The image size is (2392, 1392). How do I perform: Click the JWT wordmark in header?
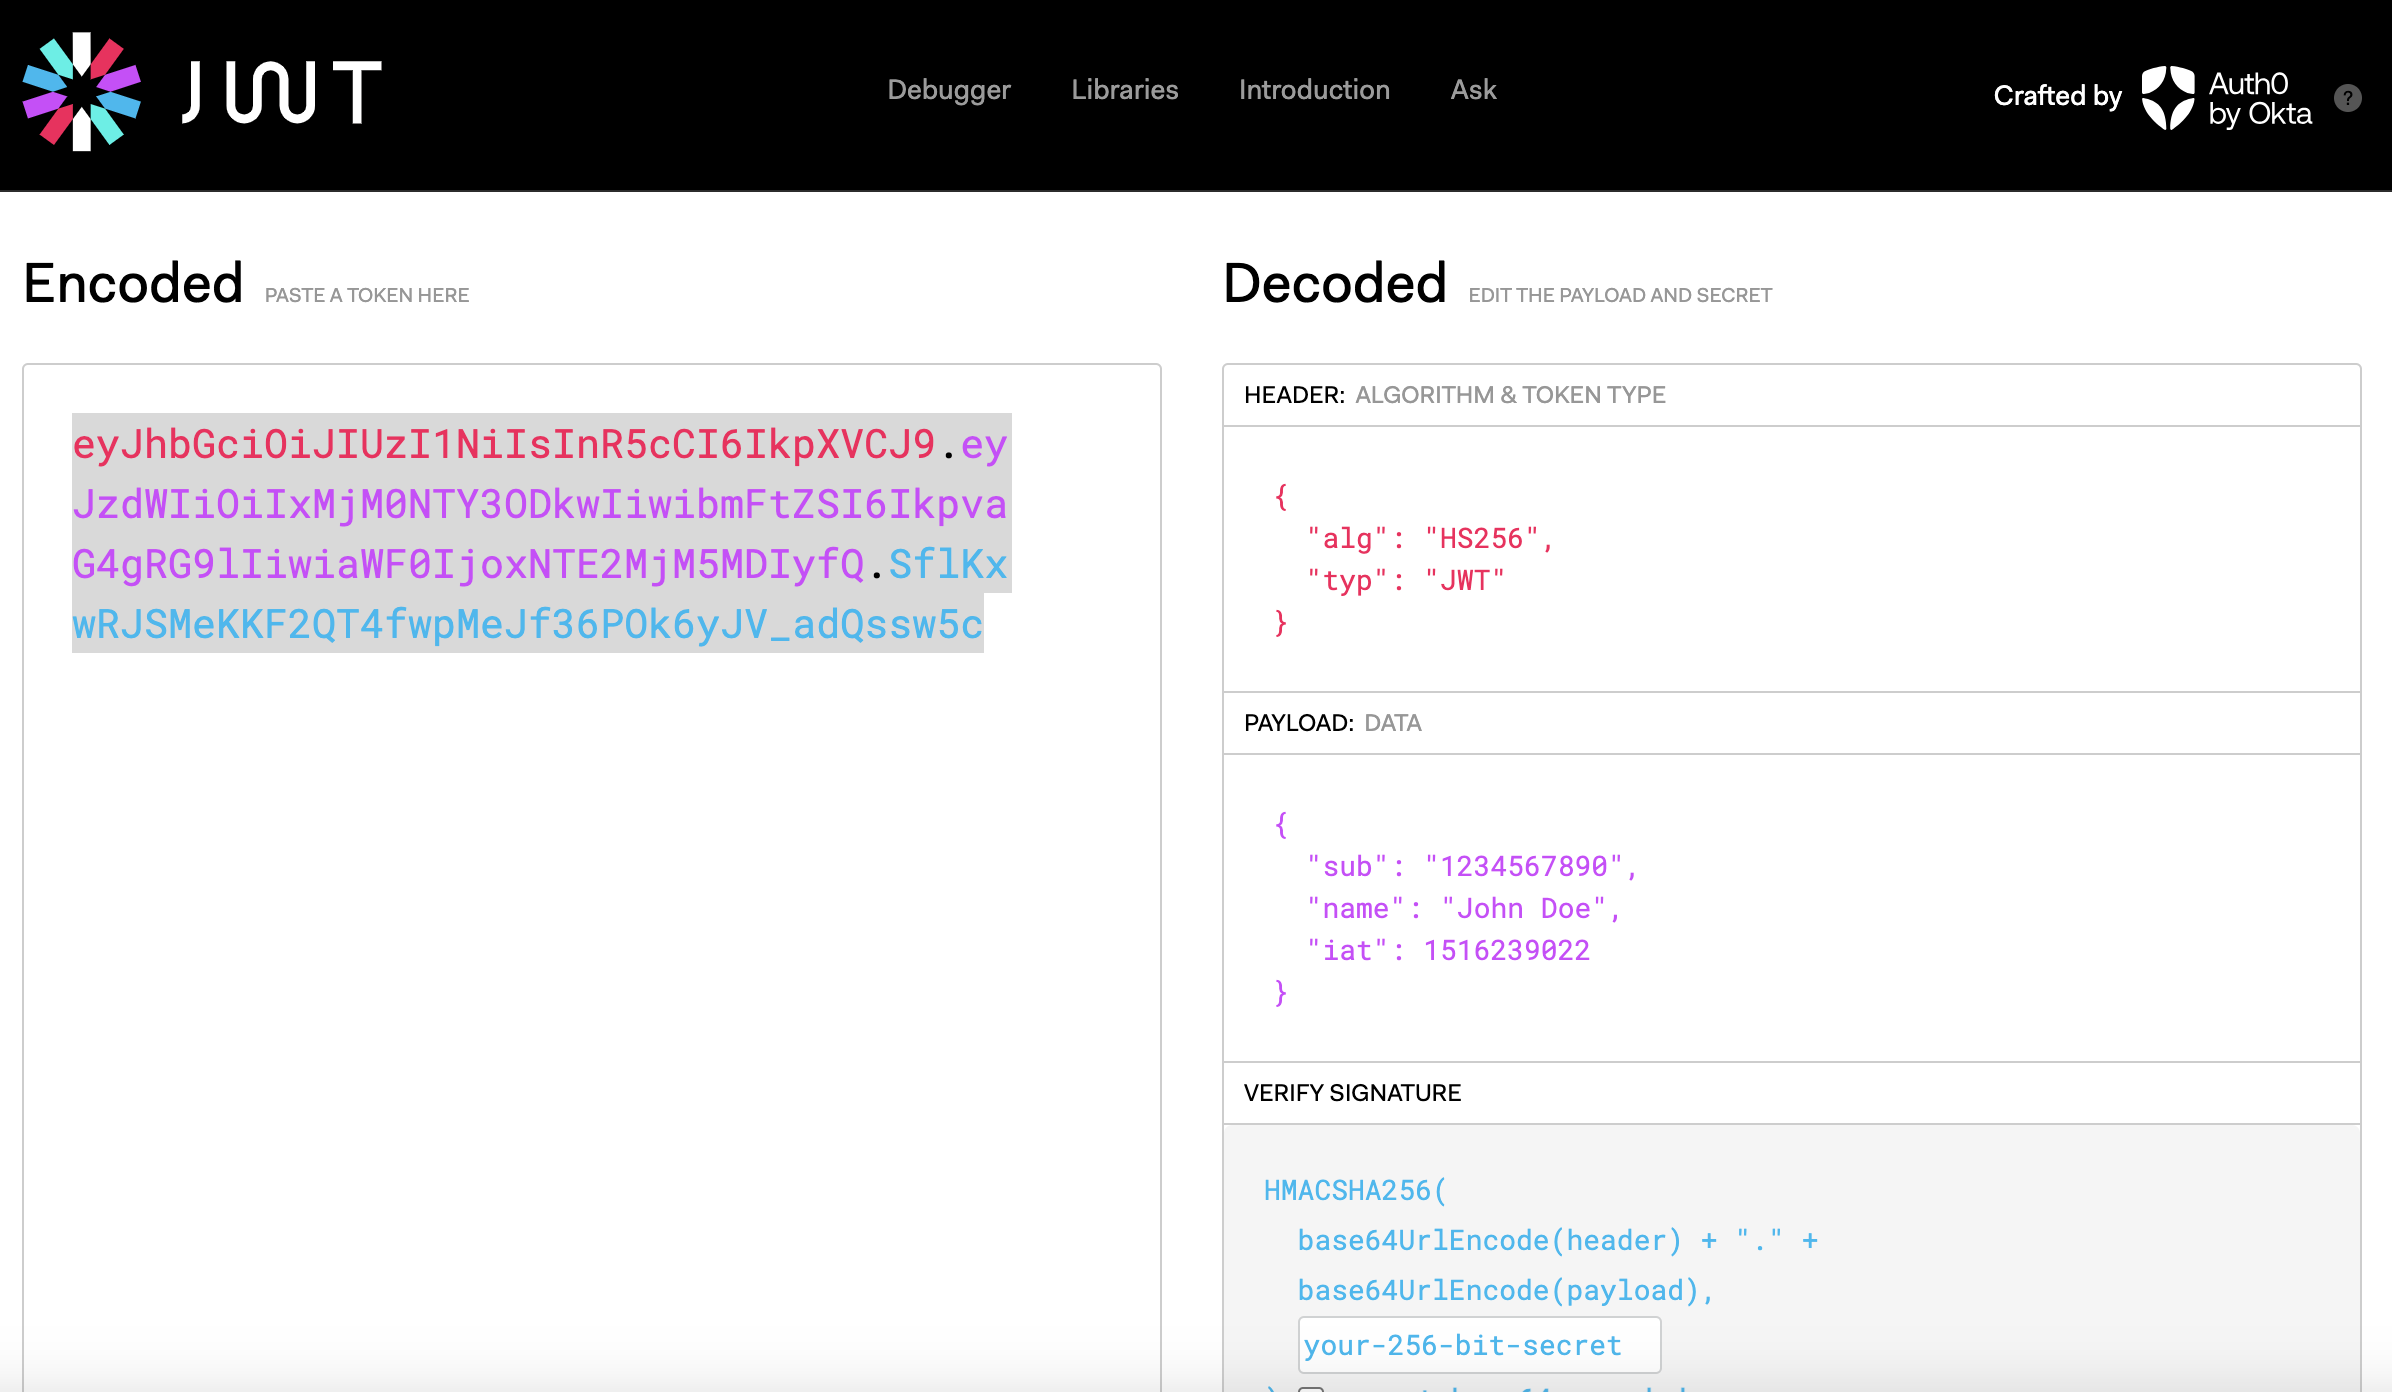tap(282, 92)
